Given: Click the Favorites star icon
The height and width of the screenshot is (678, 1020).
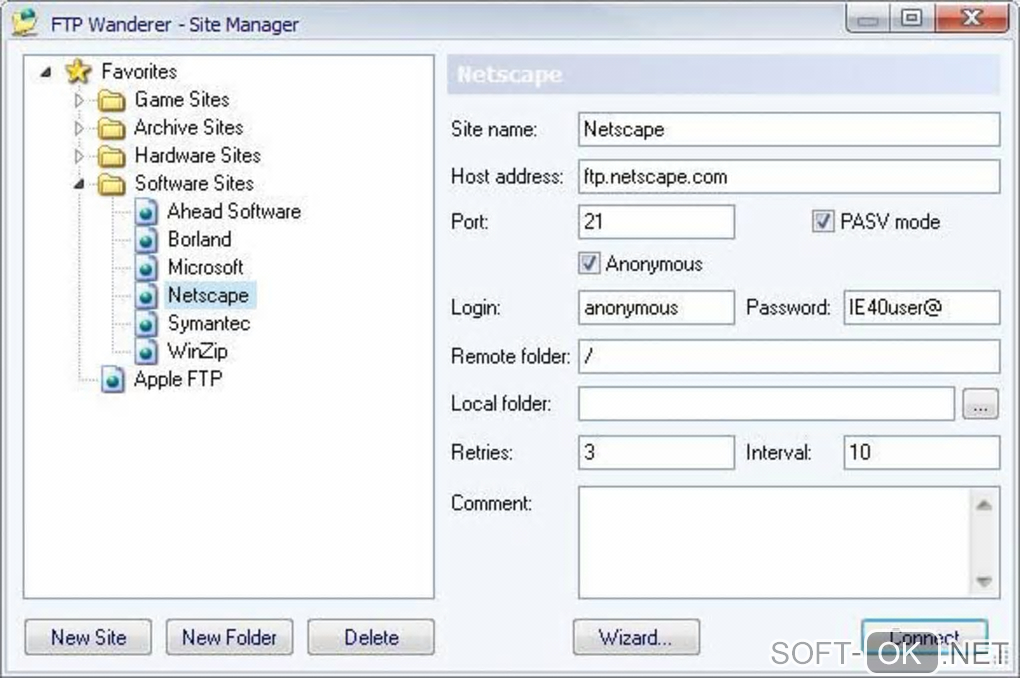Looking at the screenshot, I should tap(78, 72).
